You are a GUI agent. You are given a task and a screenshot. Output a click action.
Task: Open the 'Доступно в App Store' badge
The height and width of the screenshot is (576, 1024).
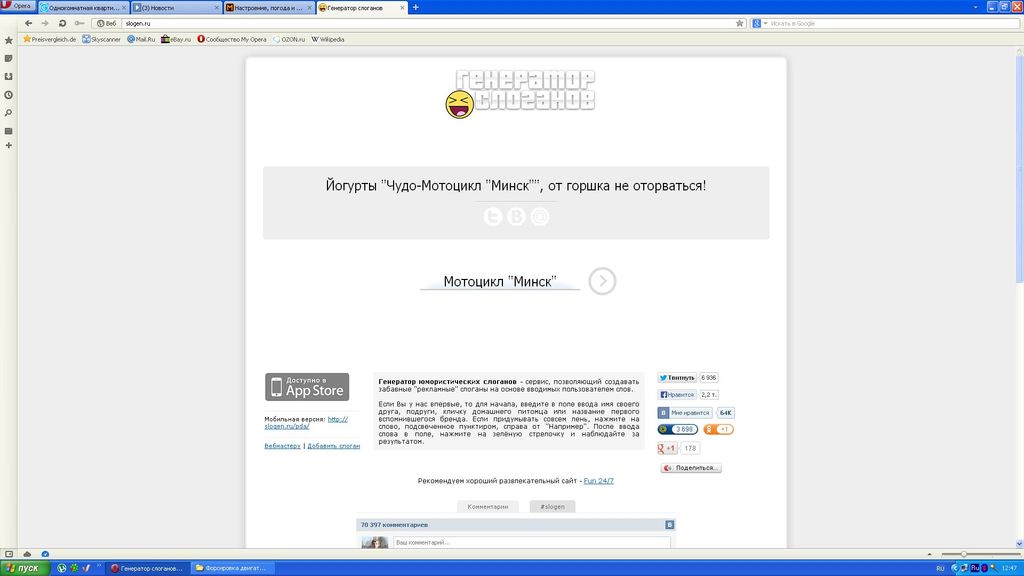point(307,387)
